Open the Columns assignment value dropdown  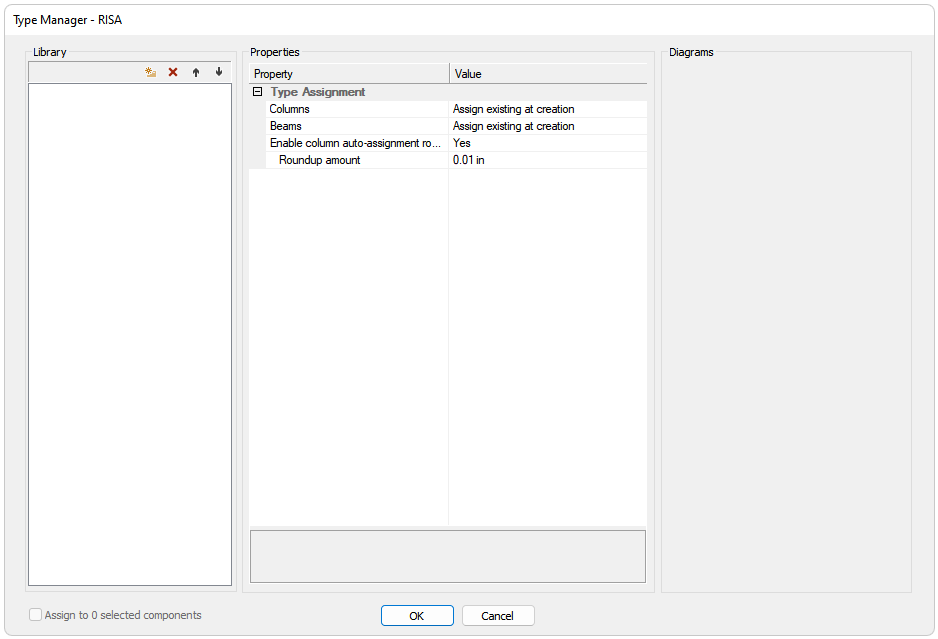coord(547,109)
